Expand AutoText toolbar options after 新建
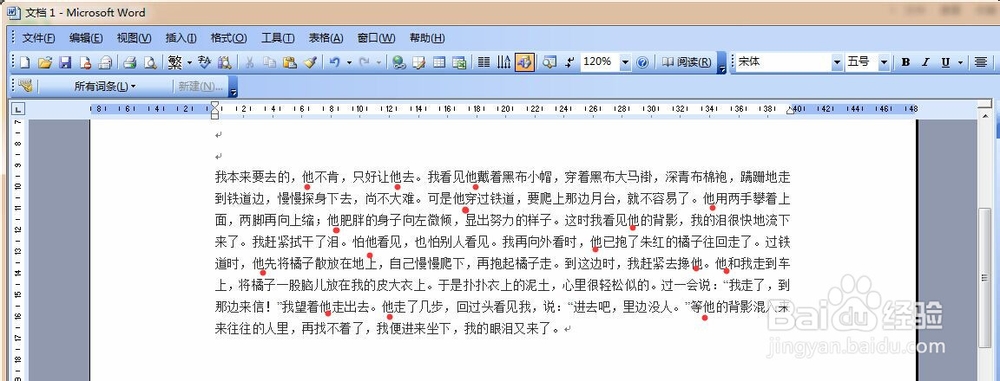1000x381 pixels. [233, 86]
